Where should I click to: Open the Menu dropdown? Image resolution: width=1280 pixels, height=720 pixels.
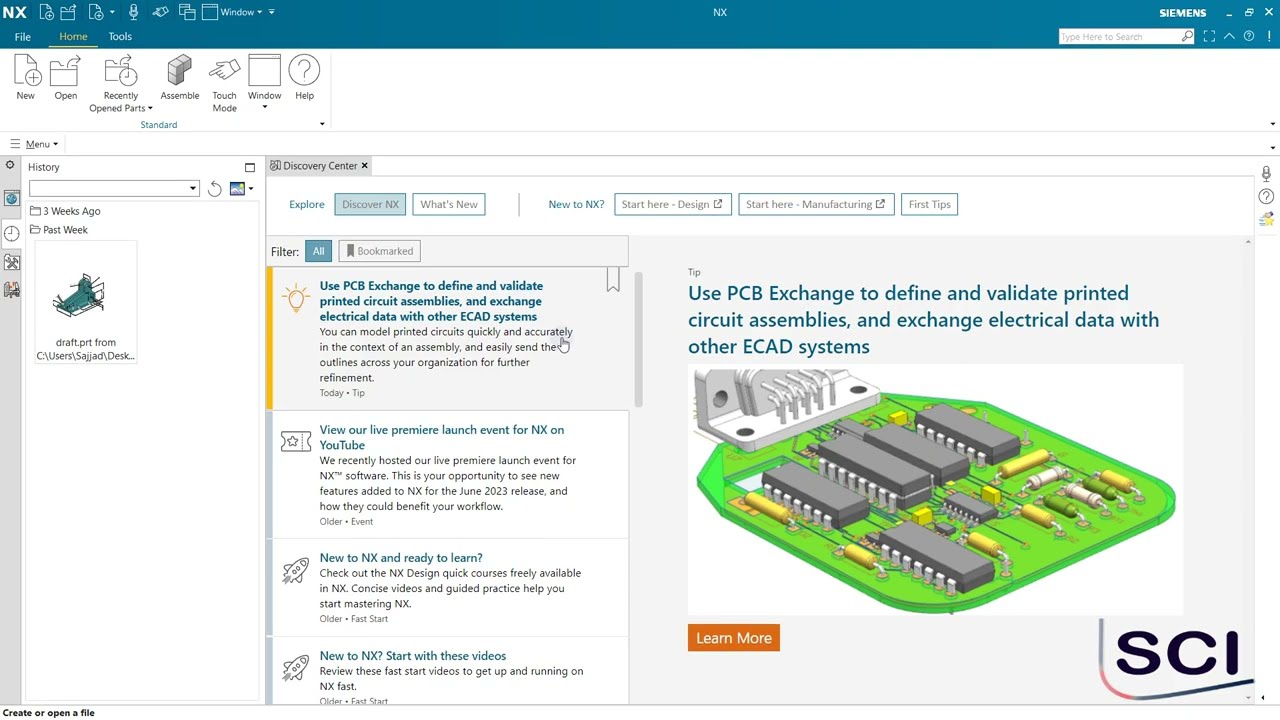point(34,144)
